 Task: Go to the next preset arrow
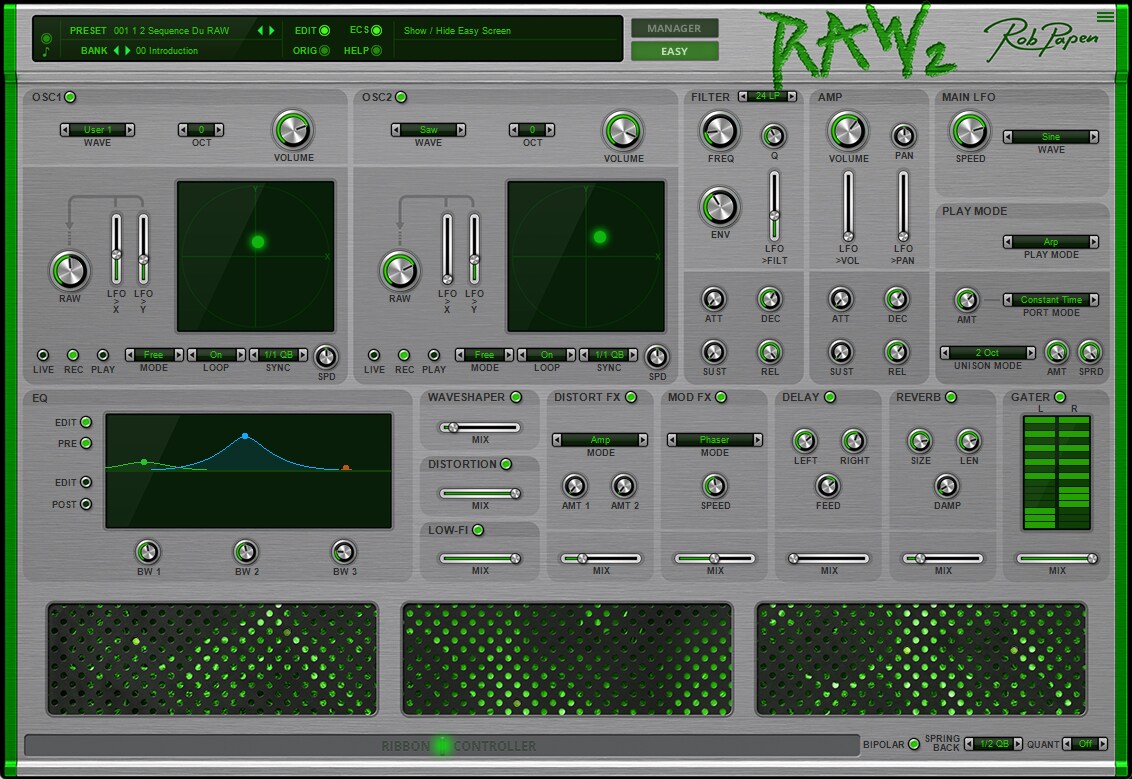click(x=272, y=30)
